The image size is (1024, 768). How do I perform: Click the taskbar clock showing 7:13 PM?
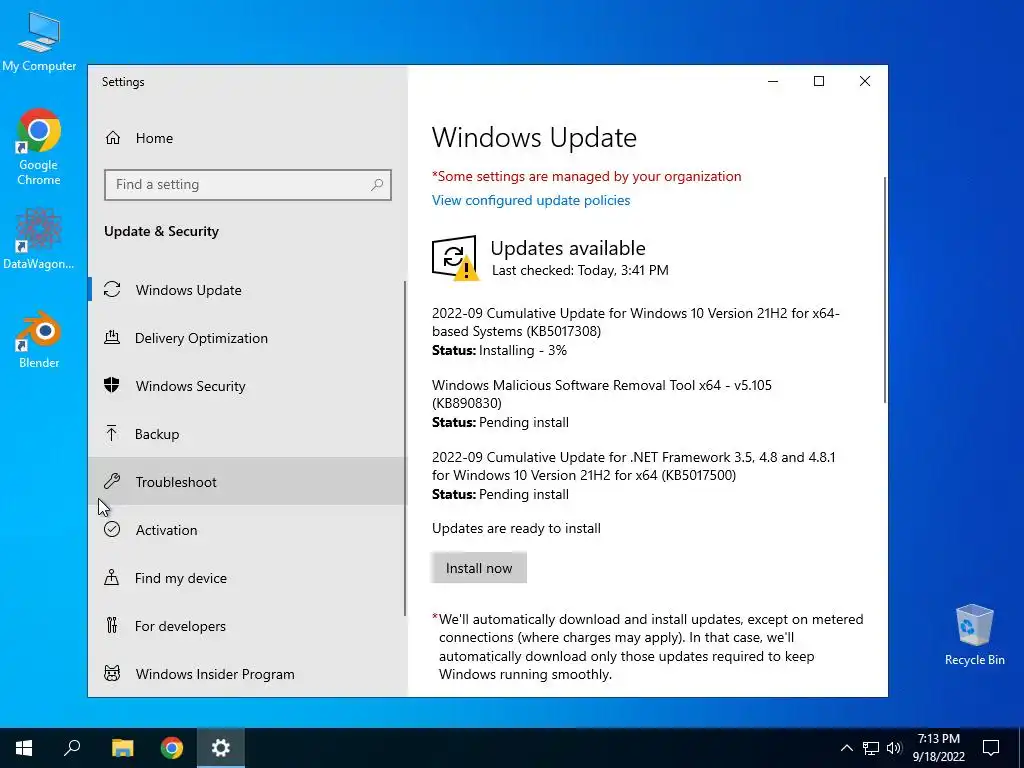pos(938,748)
